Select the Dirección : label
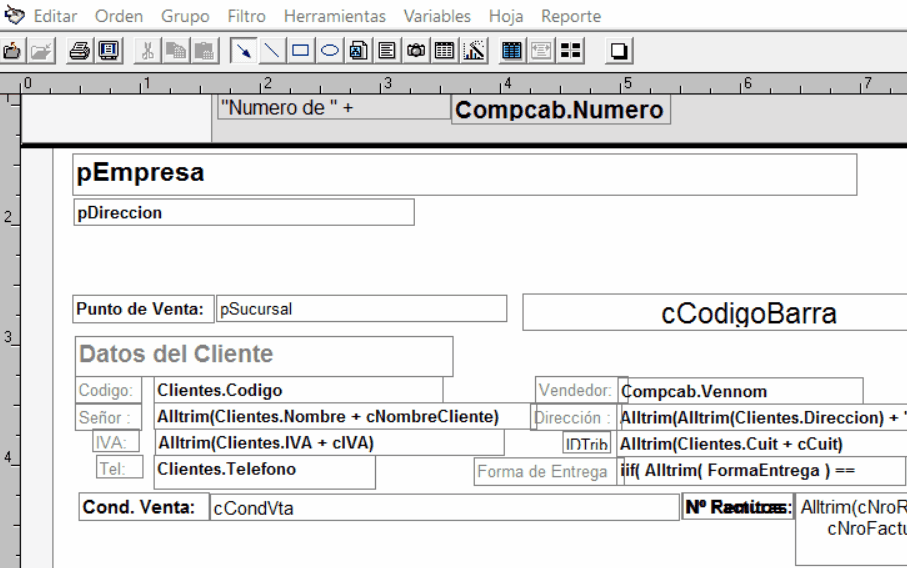Image resolution: width=907 pixels, height=568 pixels. (x=573, y=418)
